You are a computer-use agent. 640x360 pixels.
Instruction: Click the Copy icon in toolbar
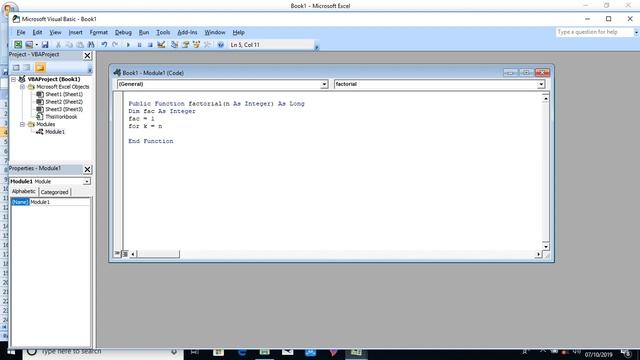click(69, 44)
